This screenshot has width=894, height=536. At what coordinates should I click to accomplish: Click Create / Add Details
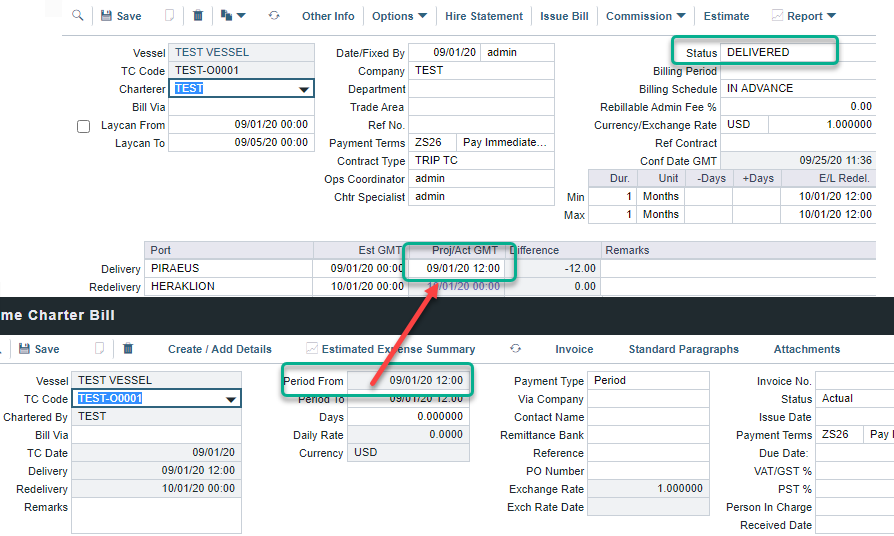coord(219,349)
